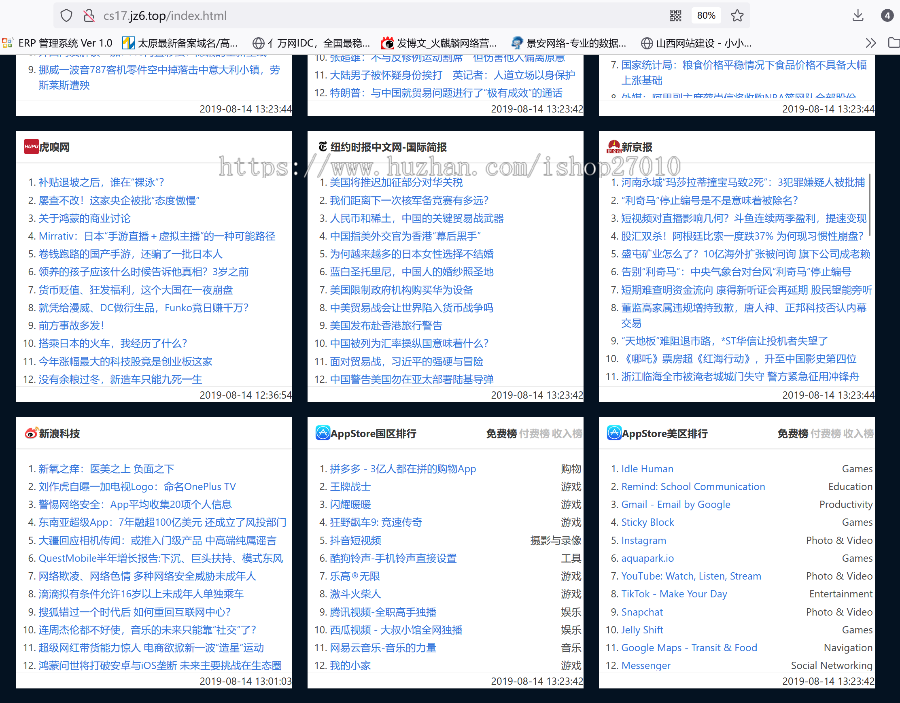Switch to 付费榜 tab in AppStore国区排行

[534, 434]
